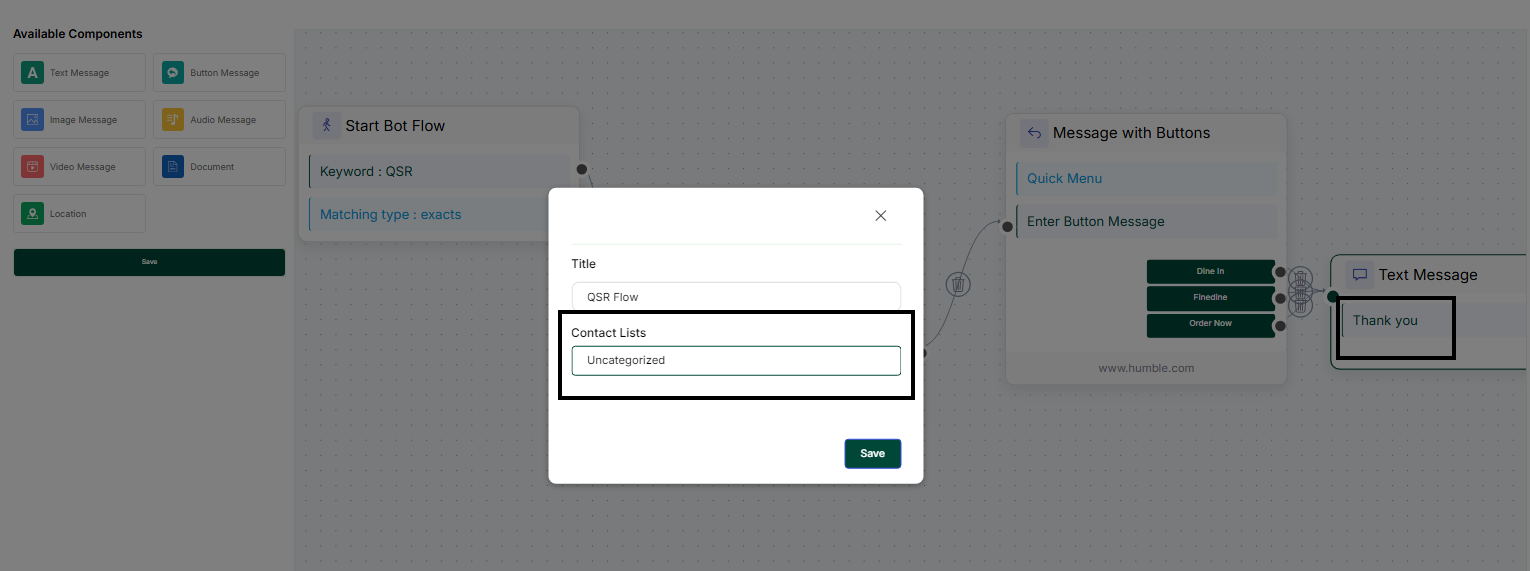Click the Video Message component icon
Viewport: 1530px width, 571px height.
point(33,167)
